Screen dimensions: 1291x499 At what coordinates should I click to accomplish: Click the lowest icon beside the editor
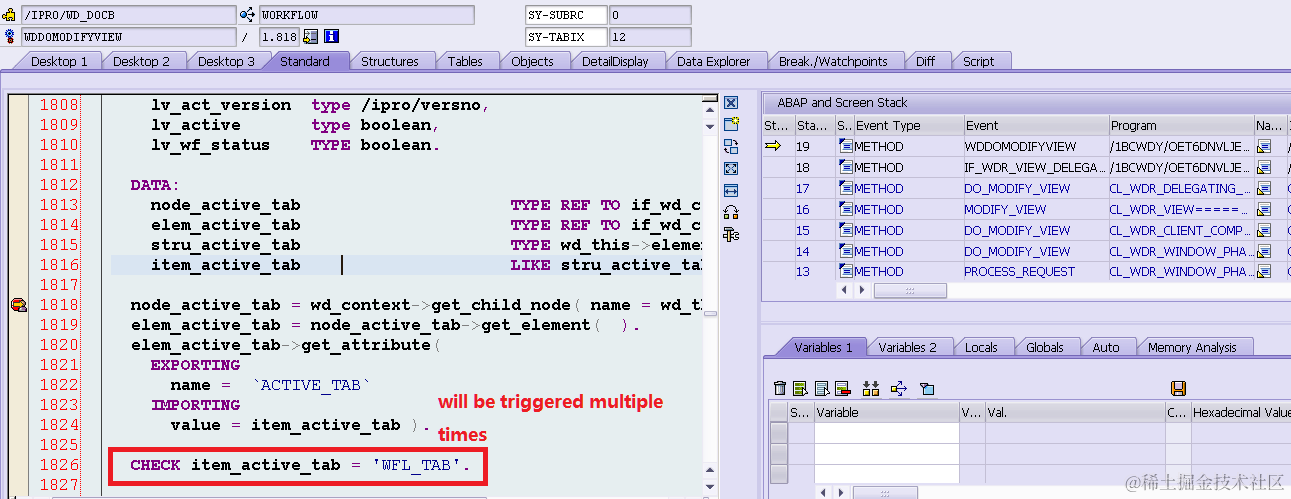pyautogui.click(x=731, y=234)
